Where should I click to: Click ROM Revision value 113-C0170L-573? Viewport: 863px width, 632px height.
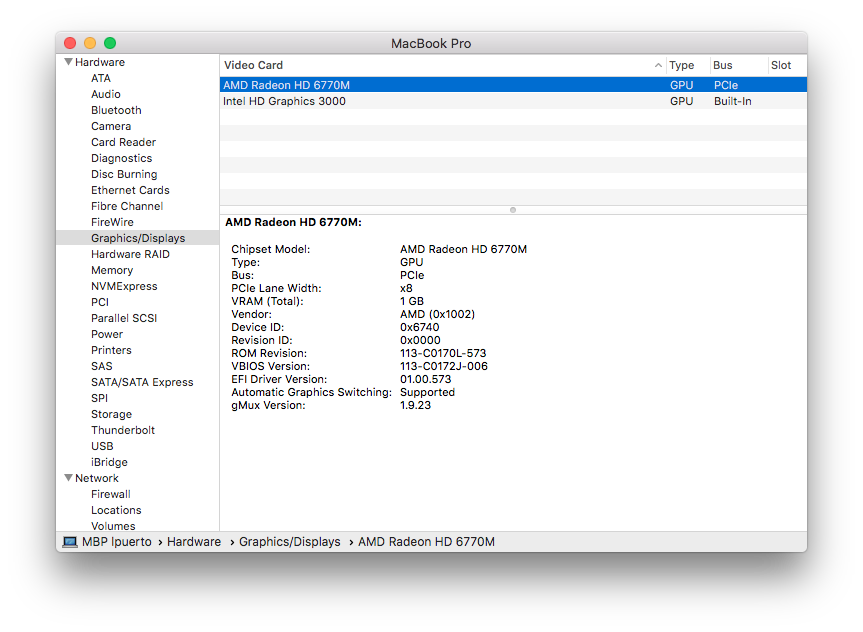pos(443,353)
